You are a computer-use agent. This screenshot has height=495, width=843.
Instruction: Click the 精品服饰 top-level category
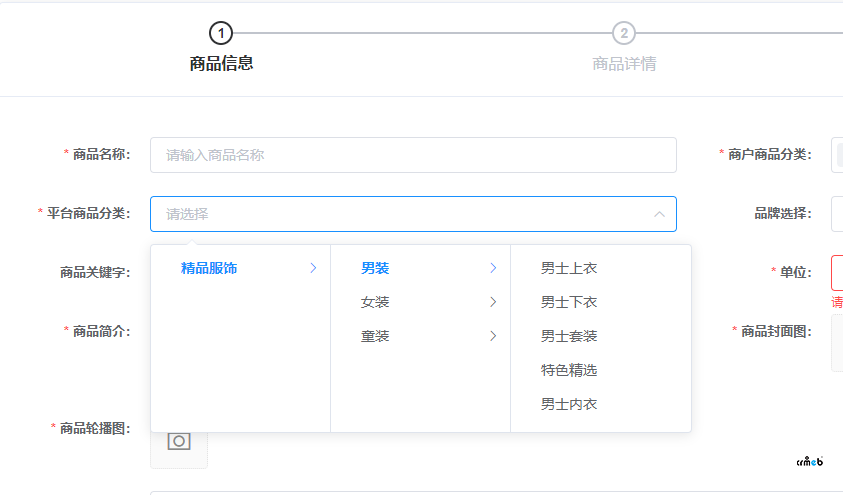209,268
